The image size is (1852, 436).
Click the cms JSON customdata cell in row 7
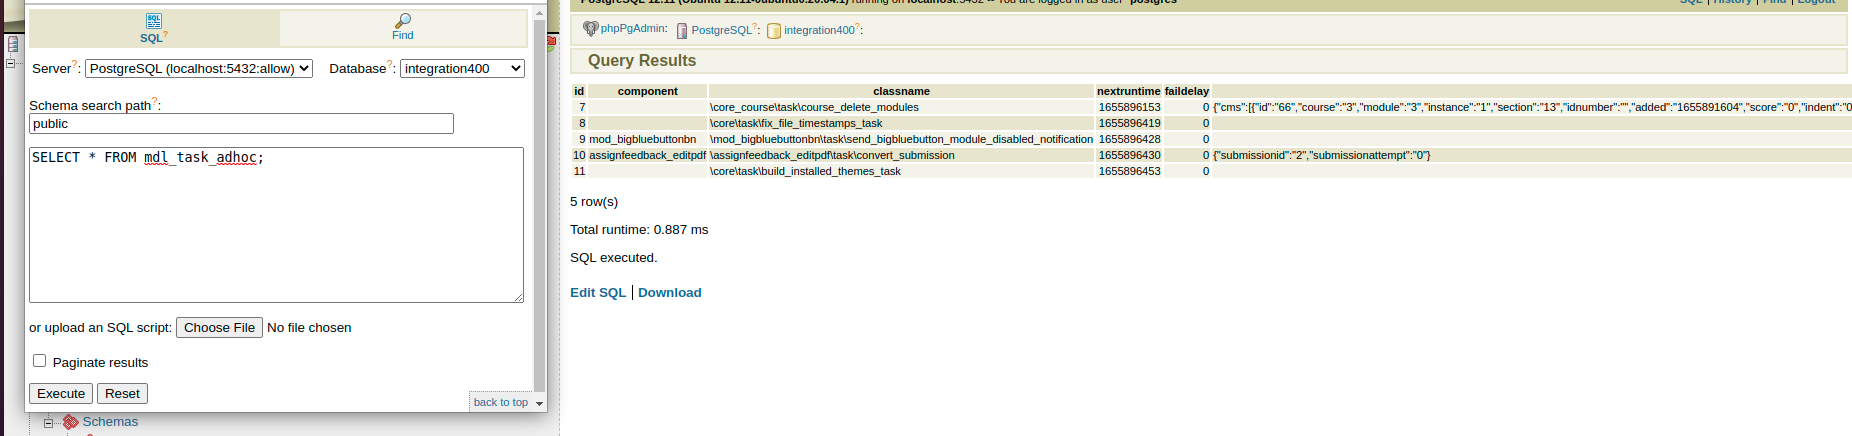tap(1532, 107)
